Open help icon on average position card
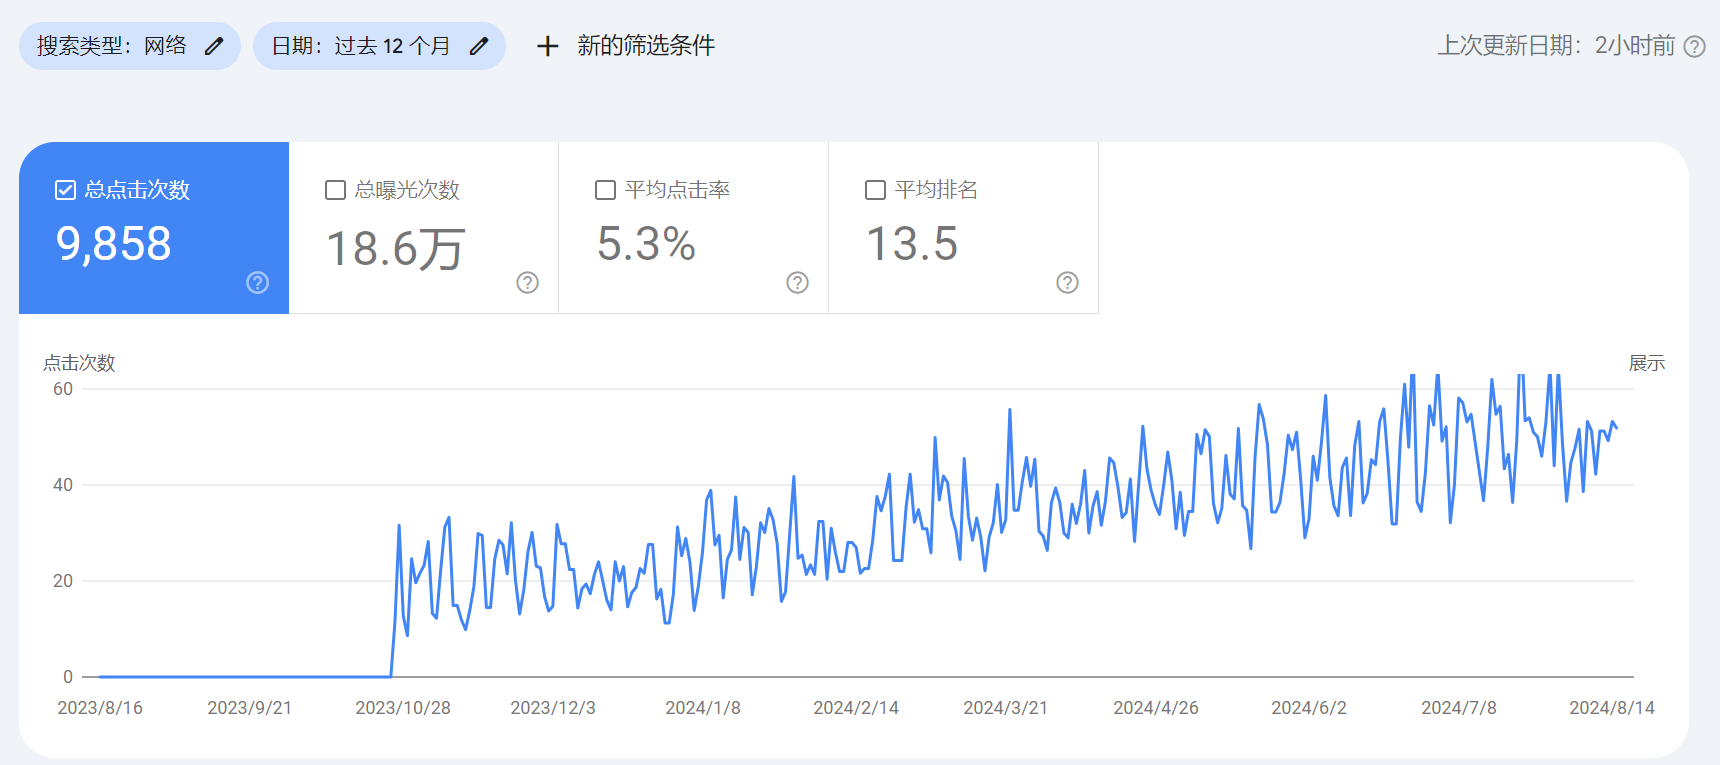1720x765 pixels. (1068, 283)
